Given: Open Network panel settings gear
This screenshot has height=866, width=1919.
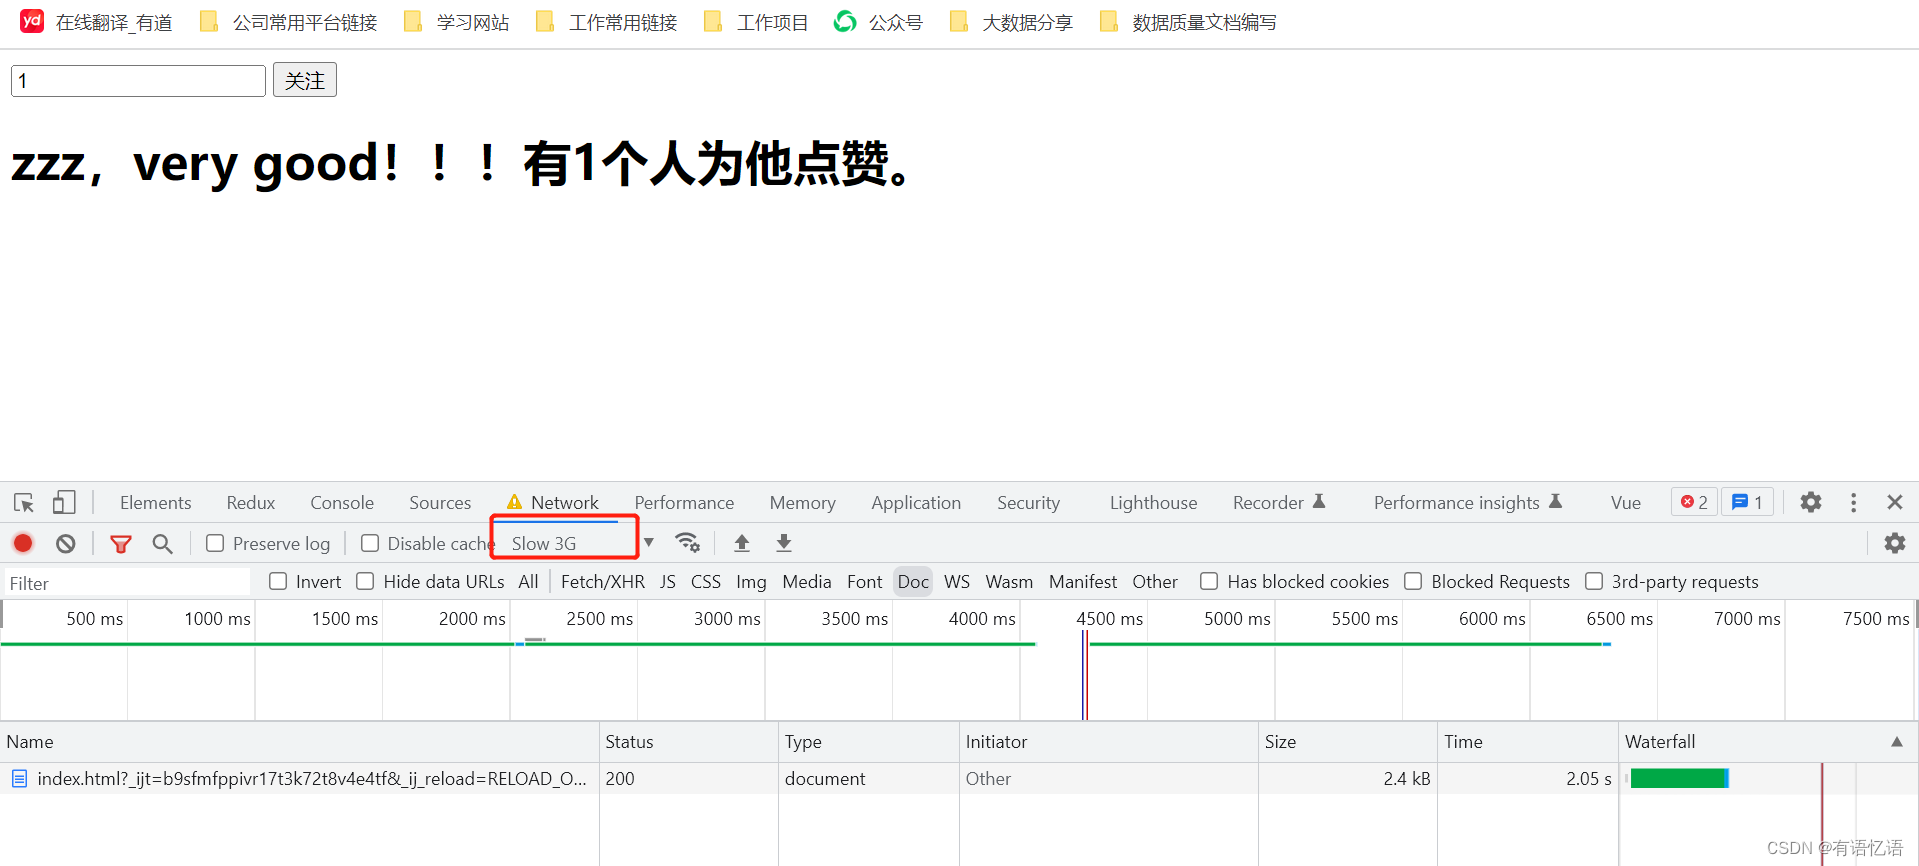Looking at the screenshot, I should (1895, 543).
